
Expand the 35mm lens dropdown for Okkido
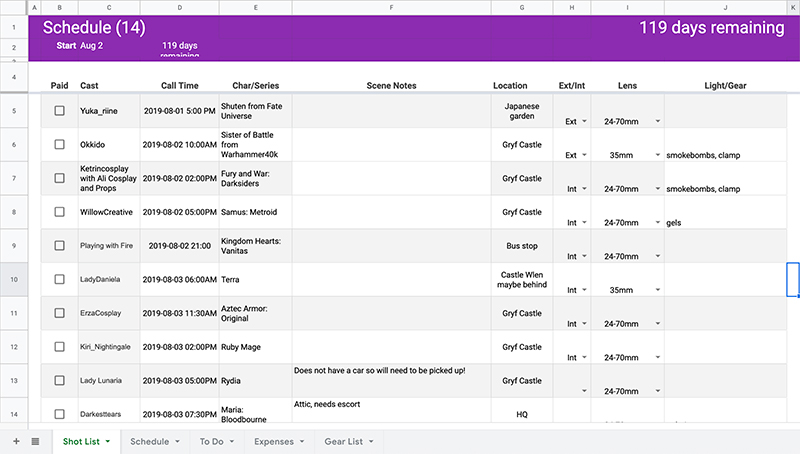pyautogui.click(x=657, y=155)
